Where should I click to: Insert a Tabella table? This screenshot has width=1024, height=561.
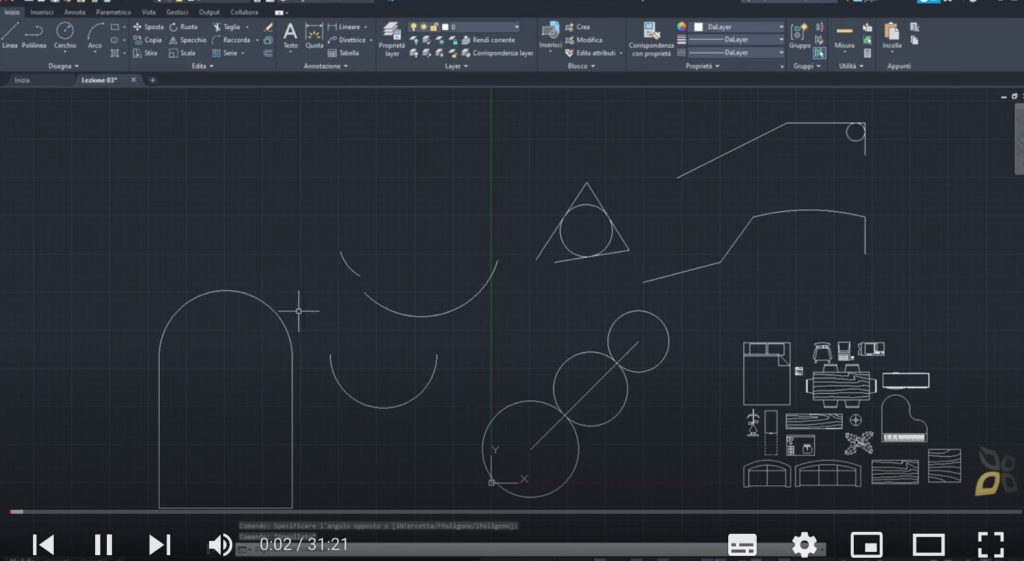click(343, 53)
